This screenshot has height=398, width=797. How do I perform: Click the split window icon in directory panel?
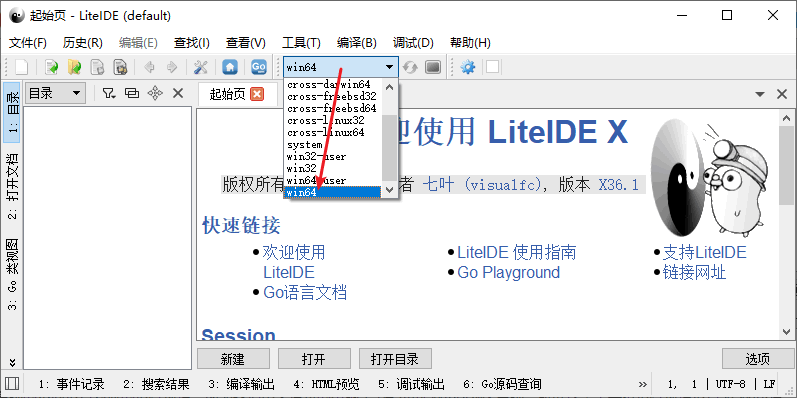[x=132, y=93]
